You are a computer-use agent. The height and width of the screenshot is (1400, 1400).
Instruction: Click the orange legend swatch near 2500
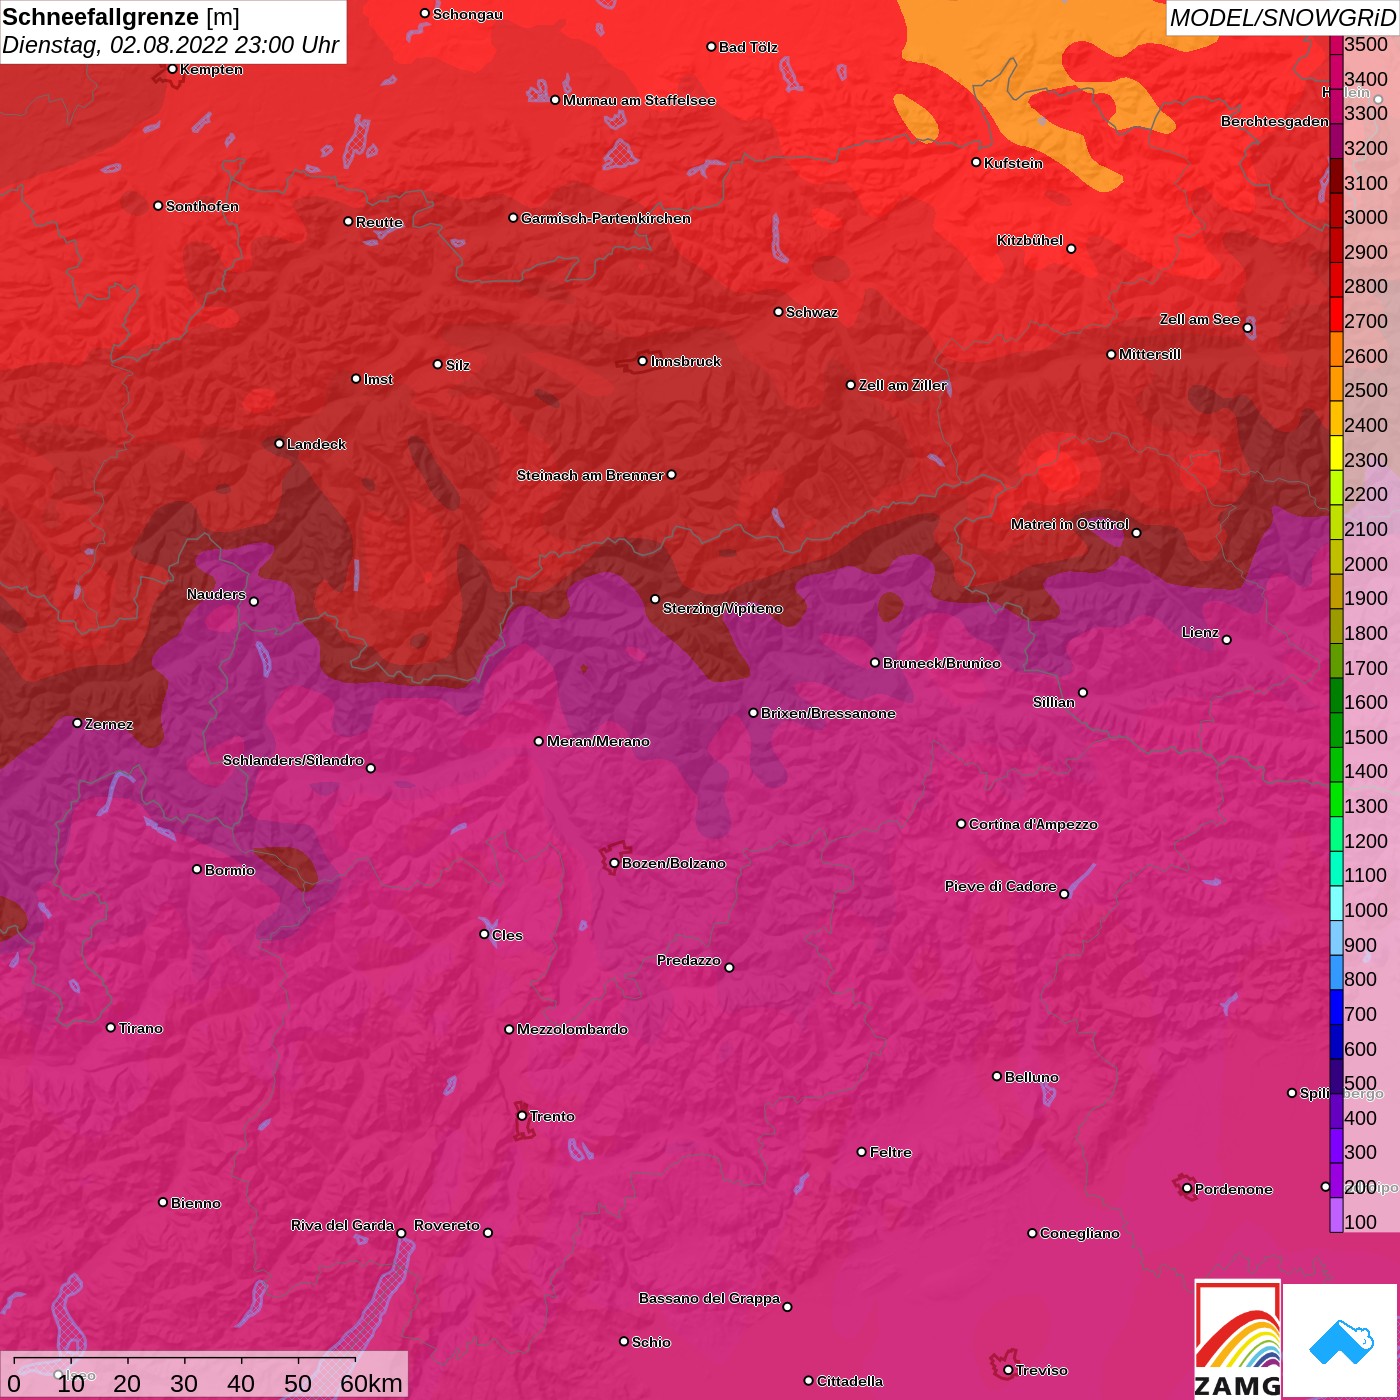click(x=1336, y=383)
